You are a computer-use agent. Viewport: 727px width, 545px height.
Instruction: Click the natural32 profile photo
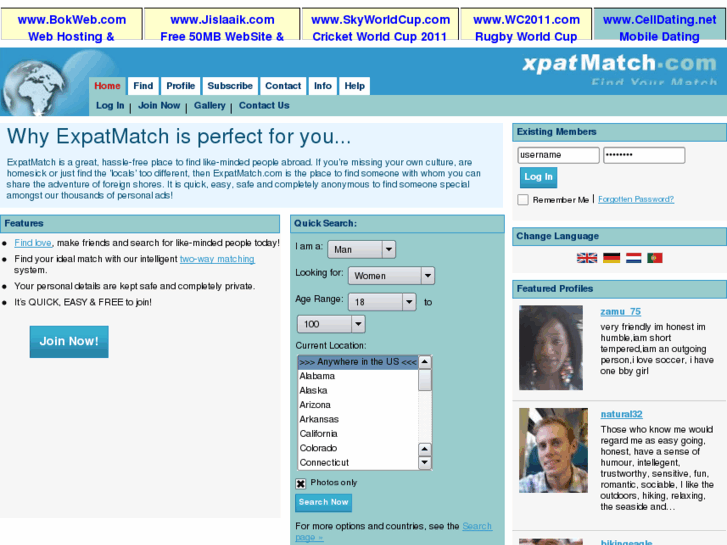tap(553, 450)
